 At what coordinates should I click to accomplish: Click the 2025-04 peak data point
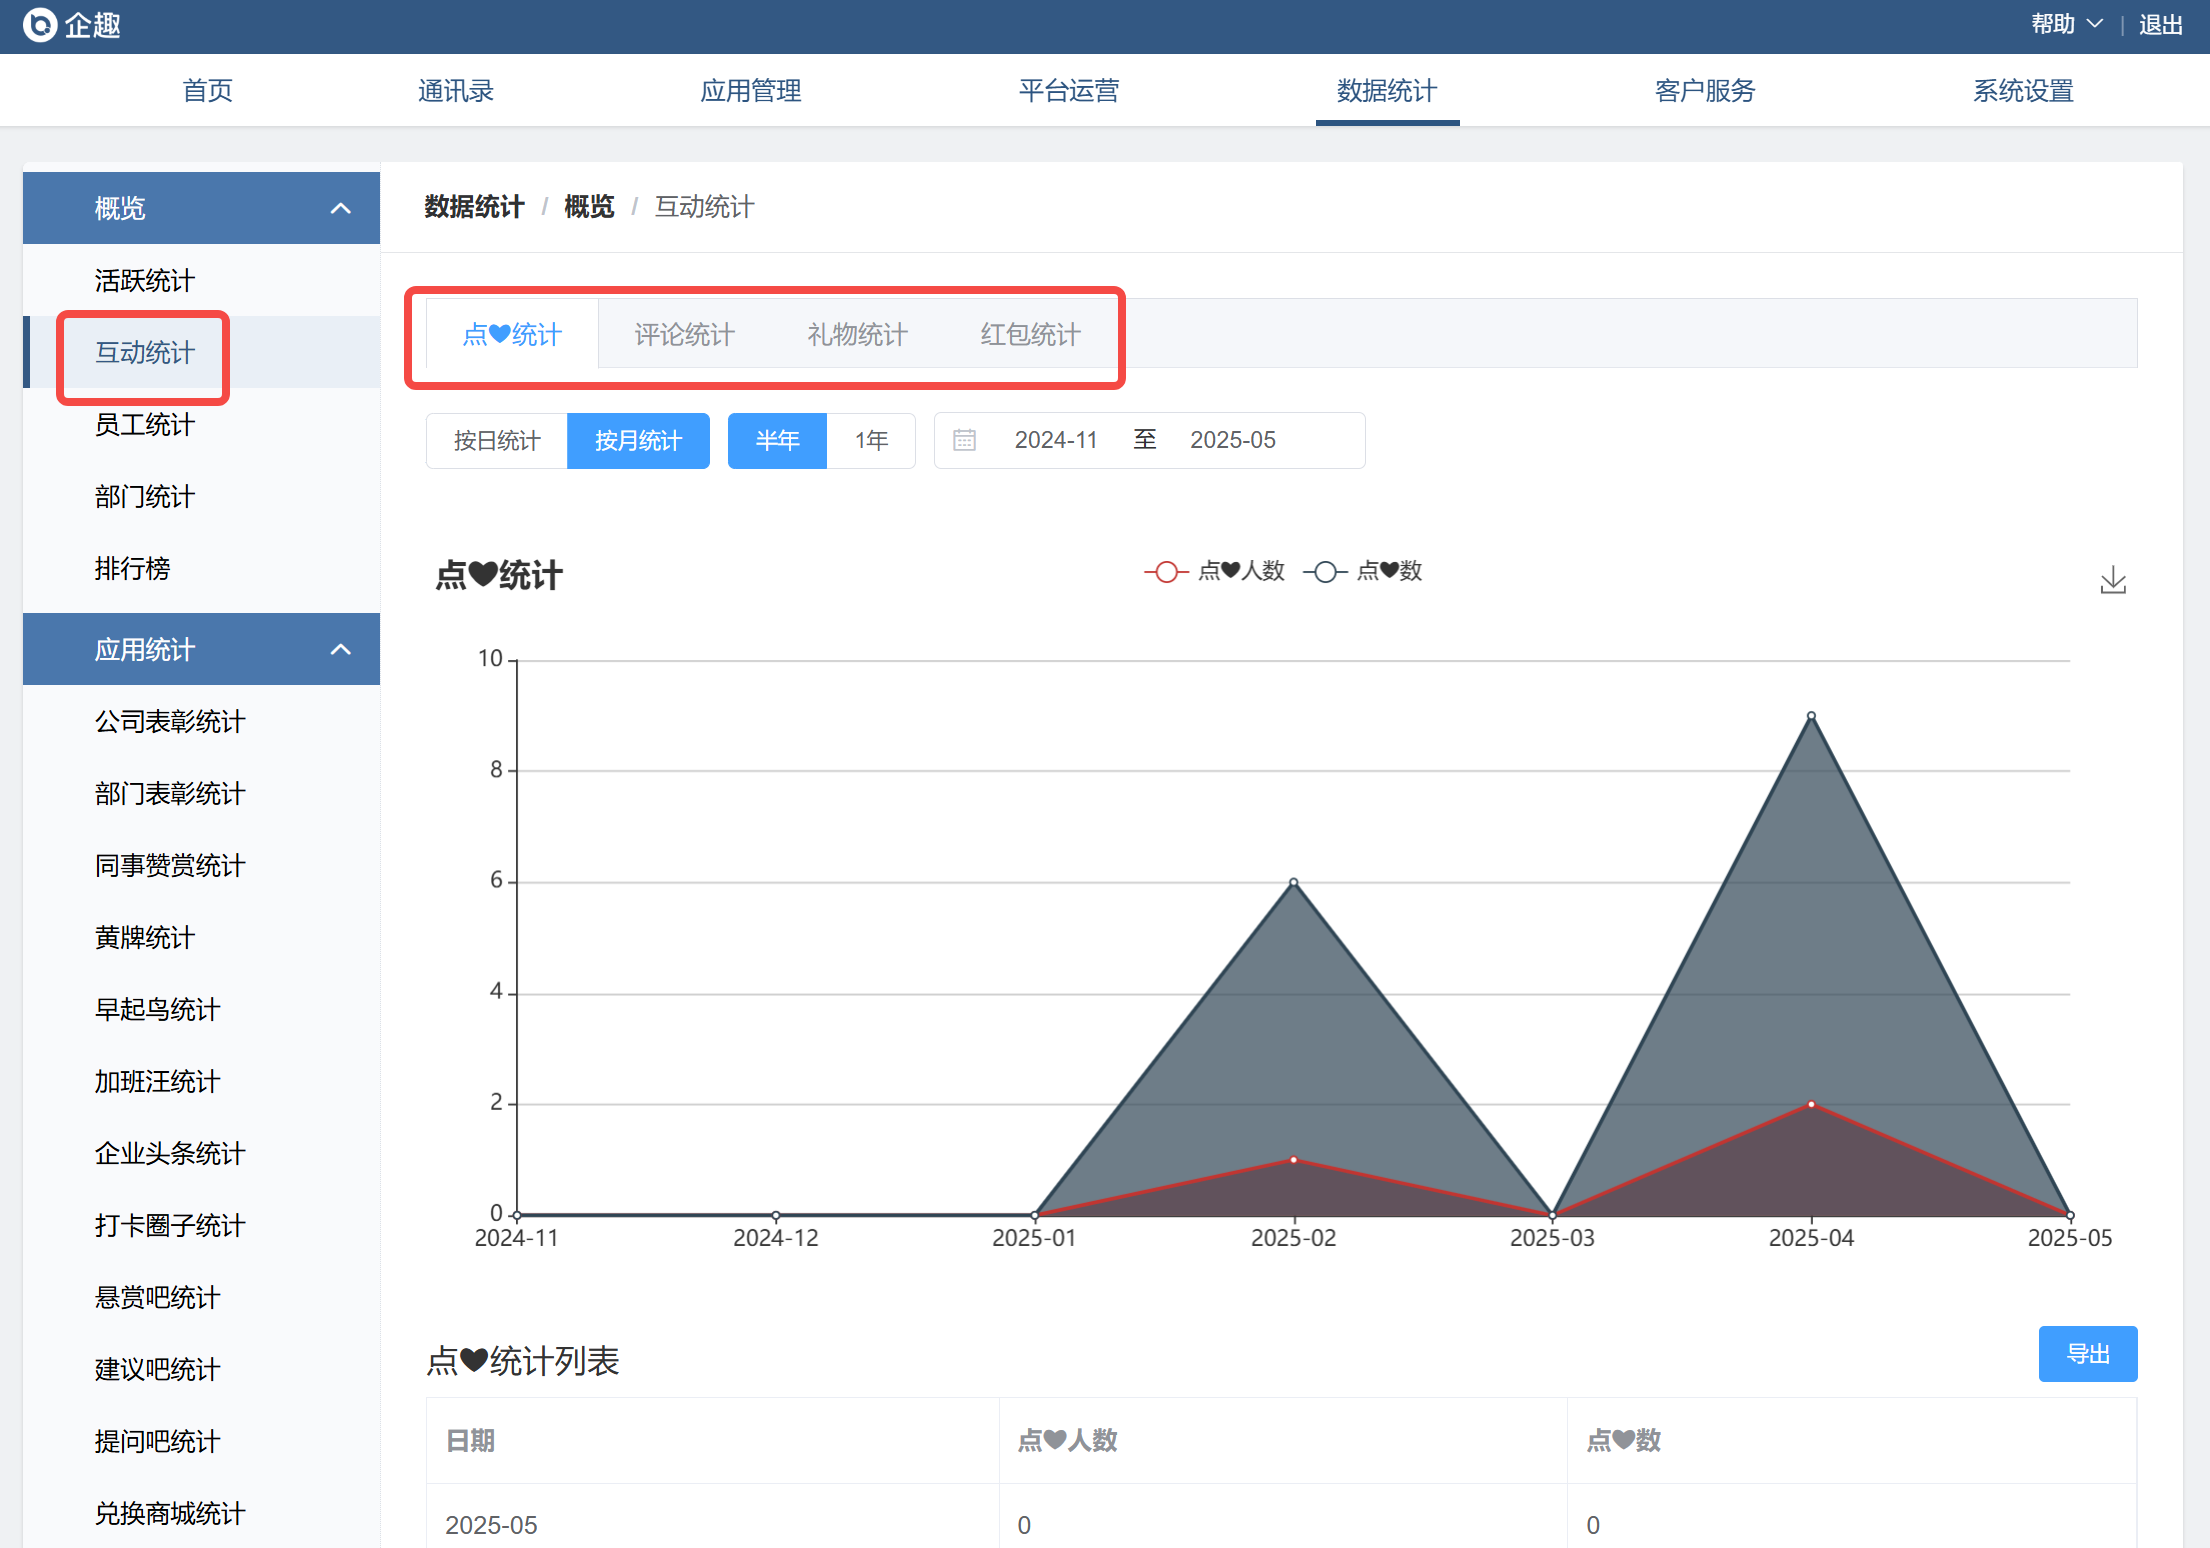click(x=1811, y=716)
